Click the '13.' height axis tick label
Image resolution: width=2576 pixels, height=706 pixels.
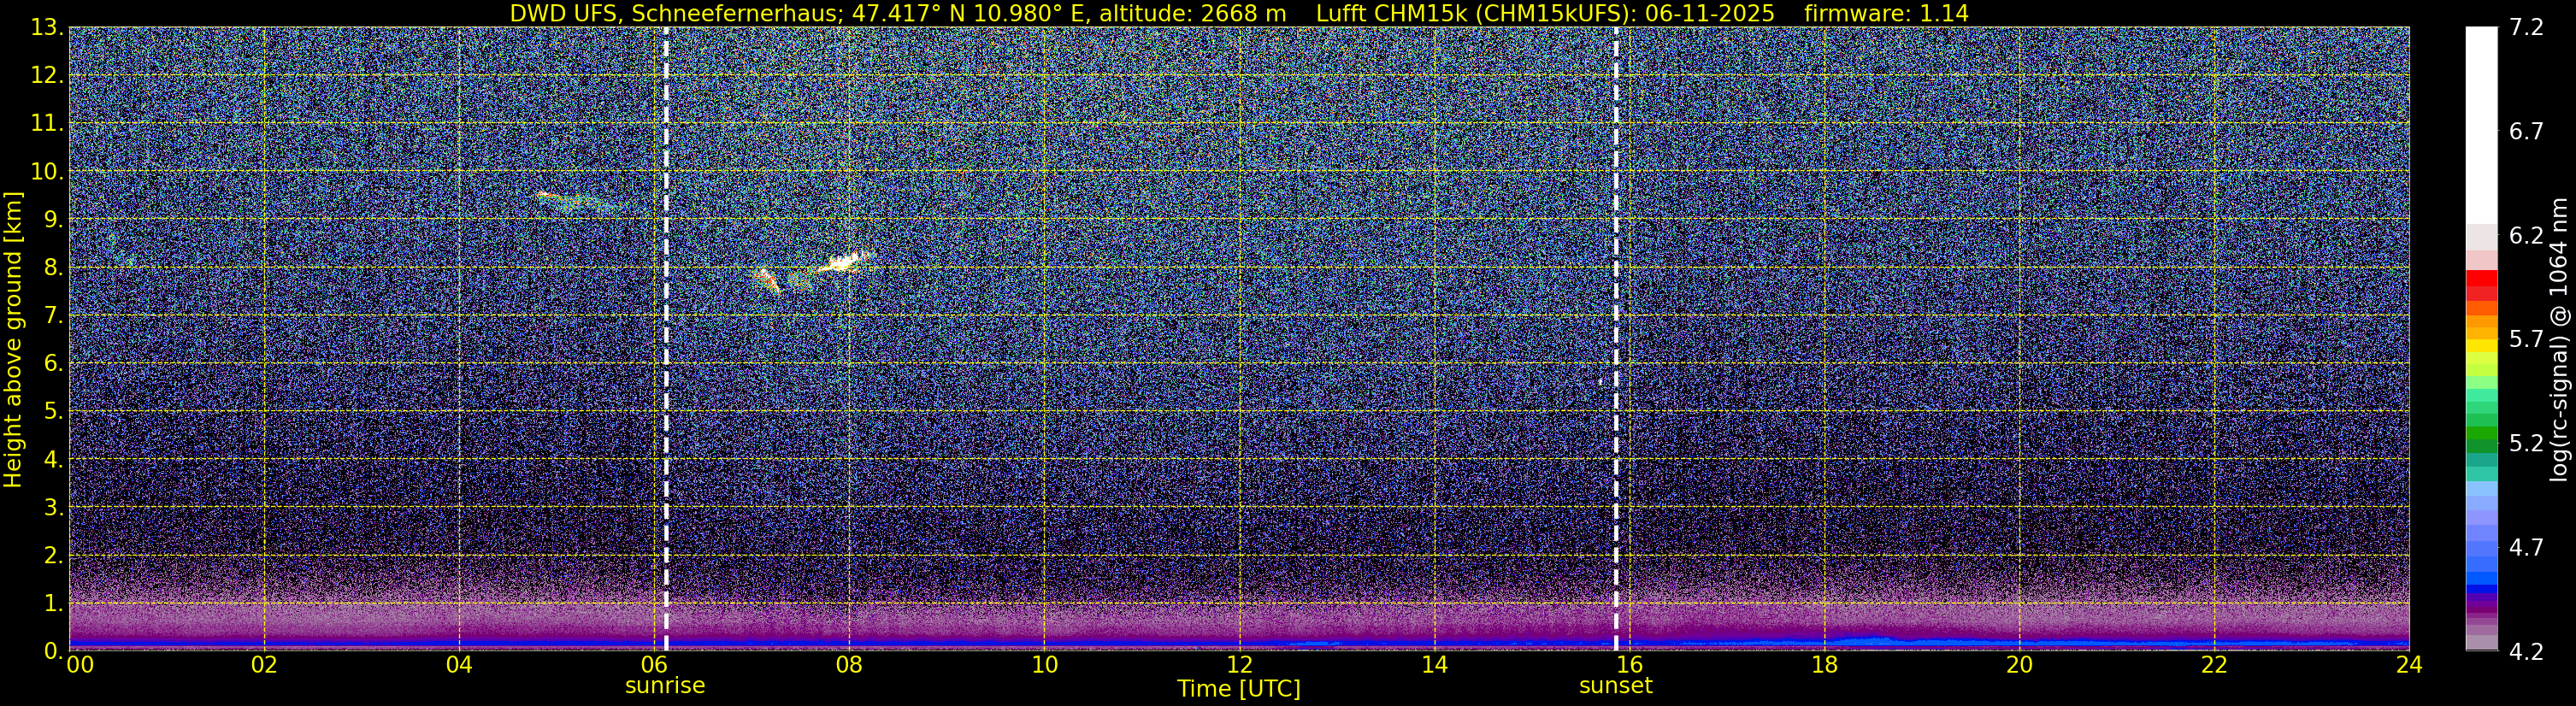coord(47,28)
